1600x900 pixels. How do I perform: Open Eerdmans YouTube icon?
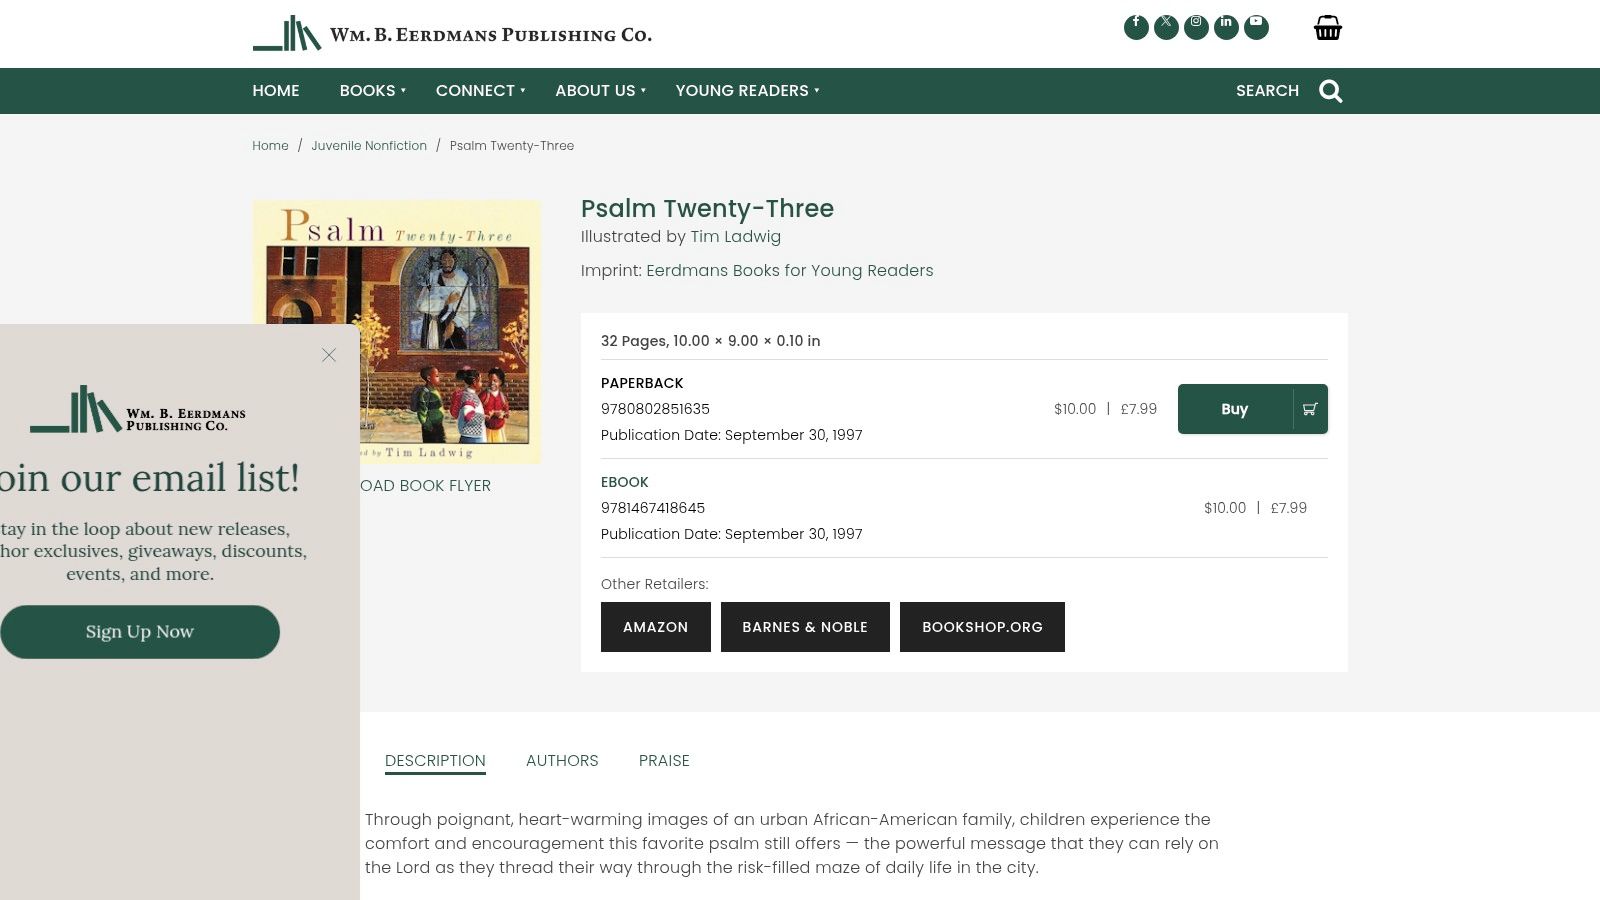[1256, 27]
